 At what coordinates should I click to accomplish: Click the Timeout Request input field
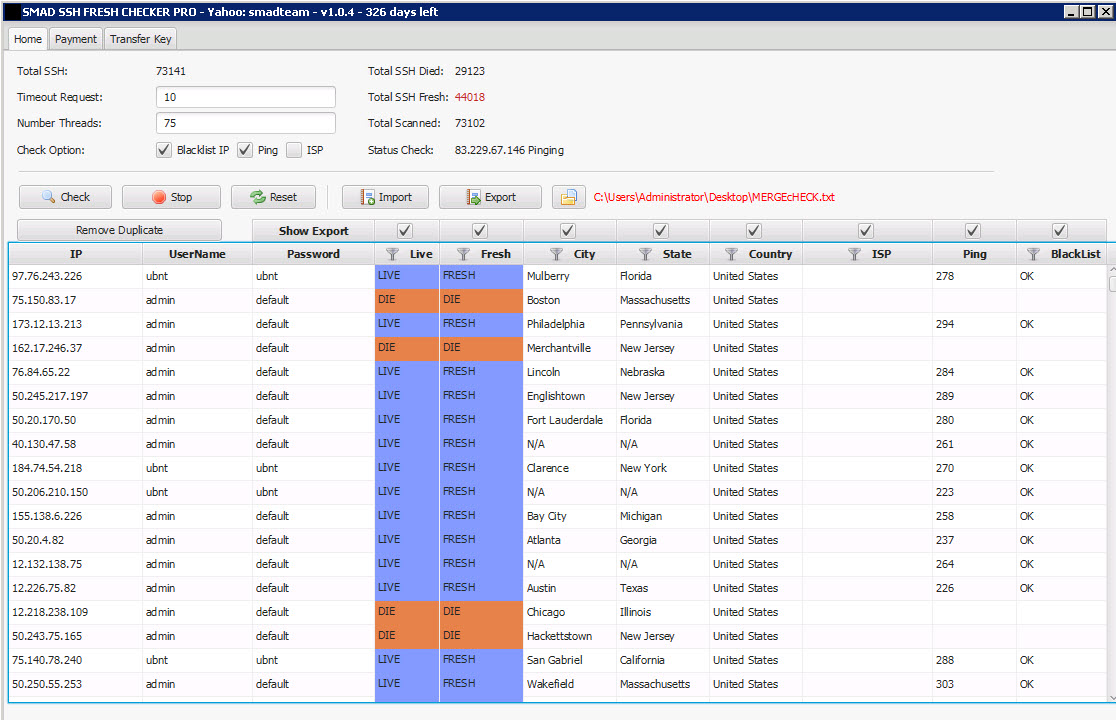(245, 97)
